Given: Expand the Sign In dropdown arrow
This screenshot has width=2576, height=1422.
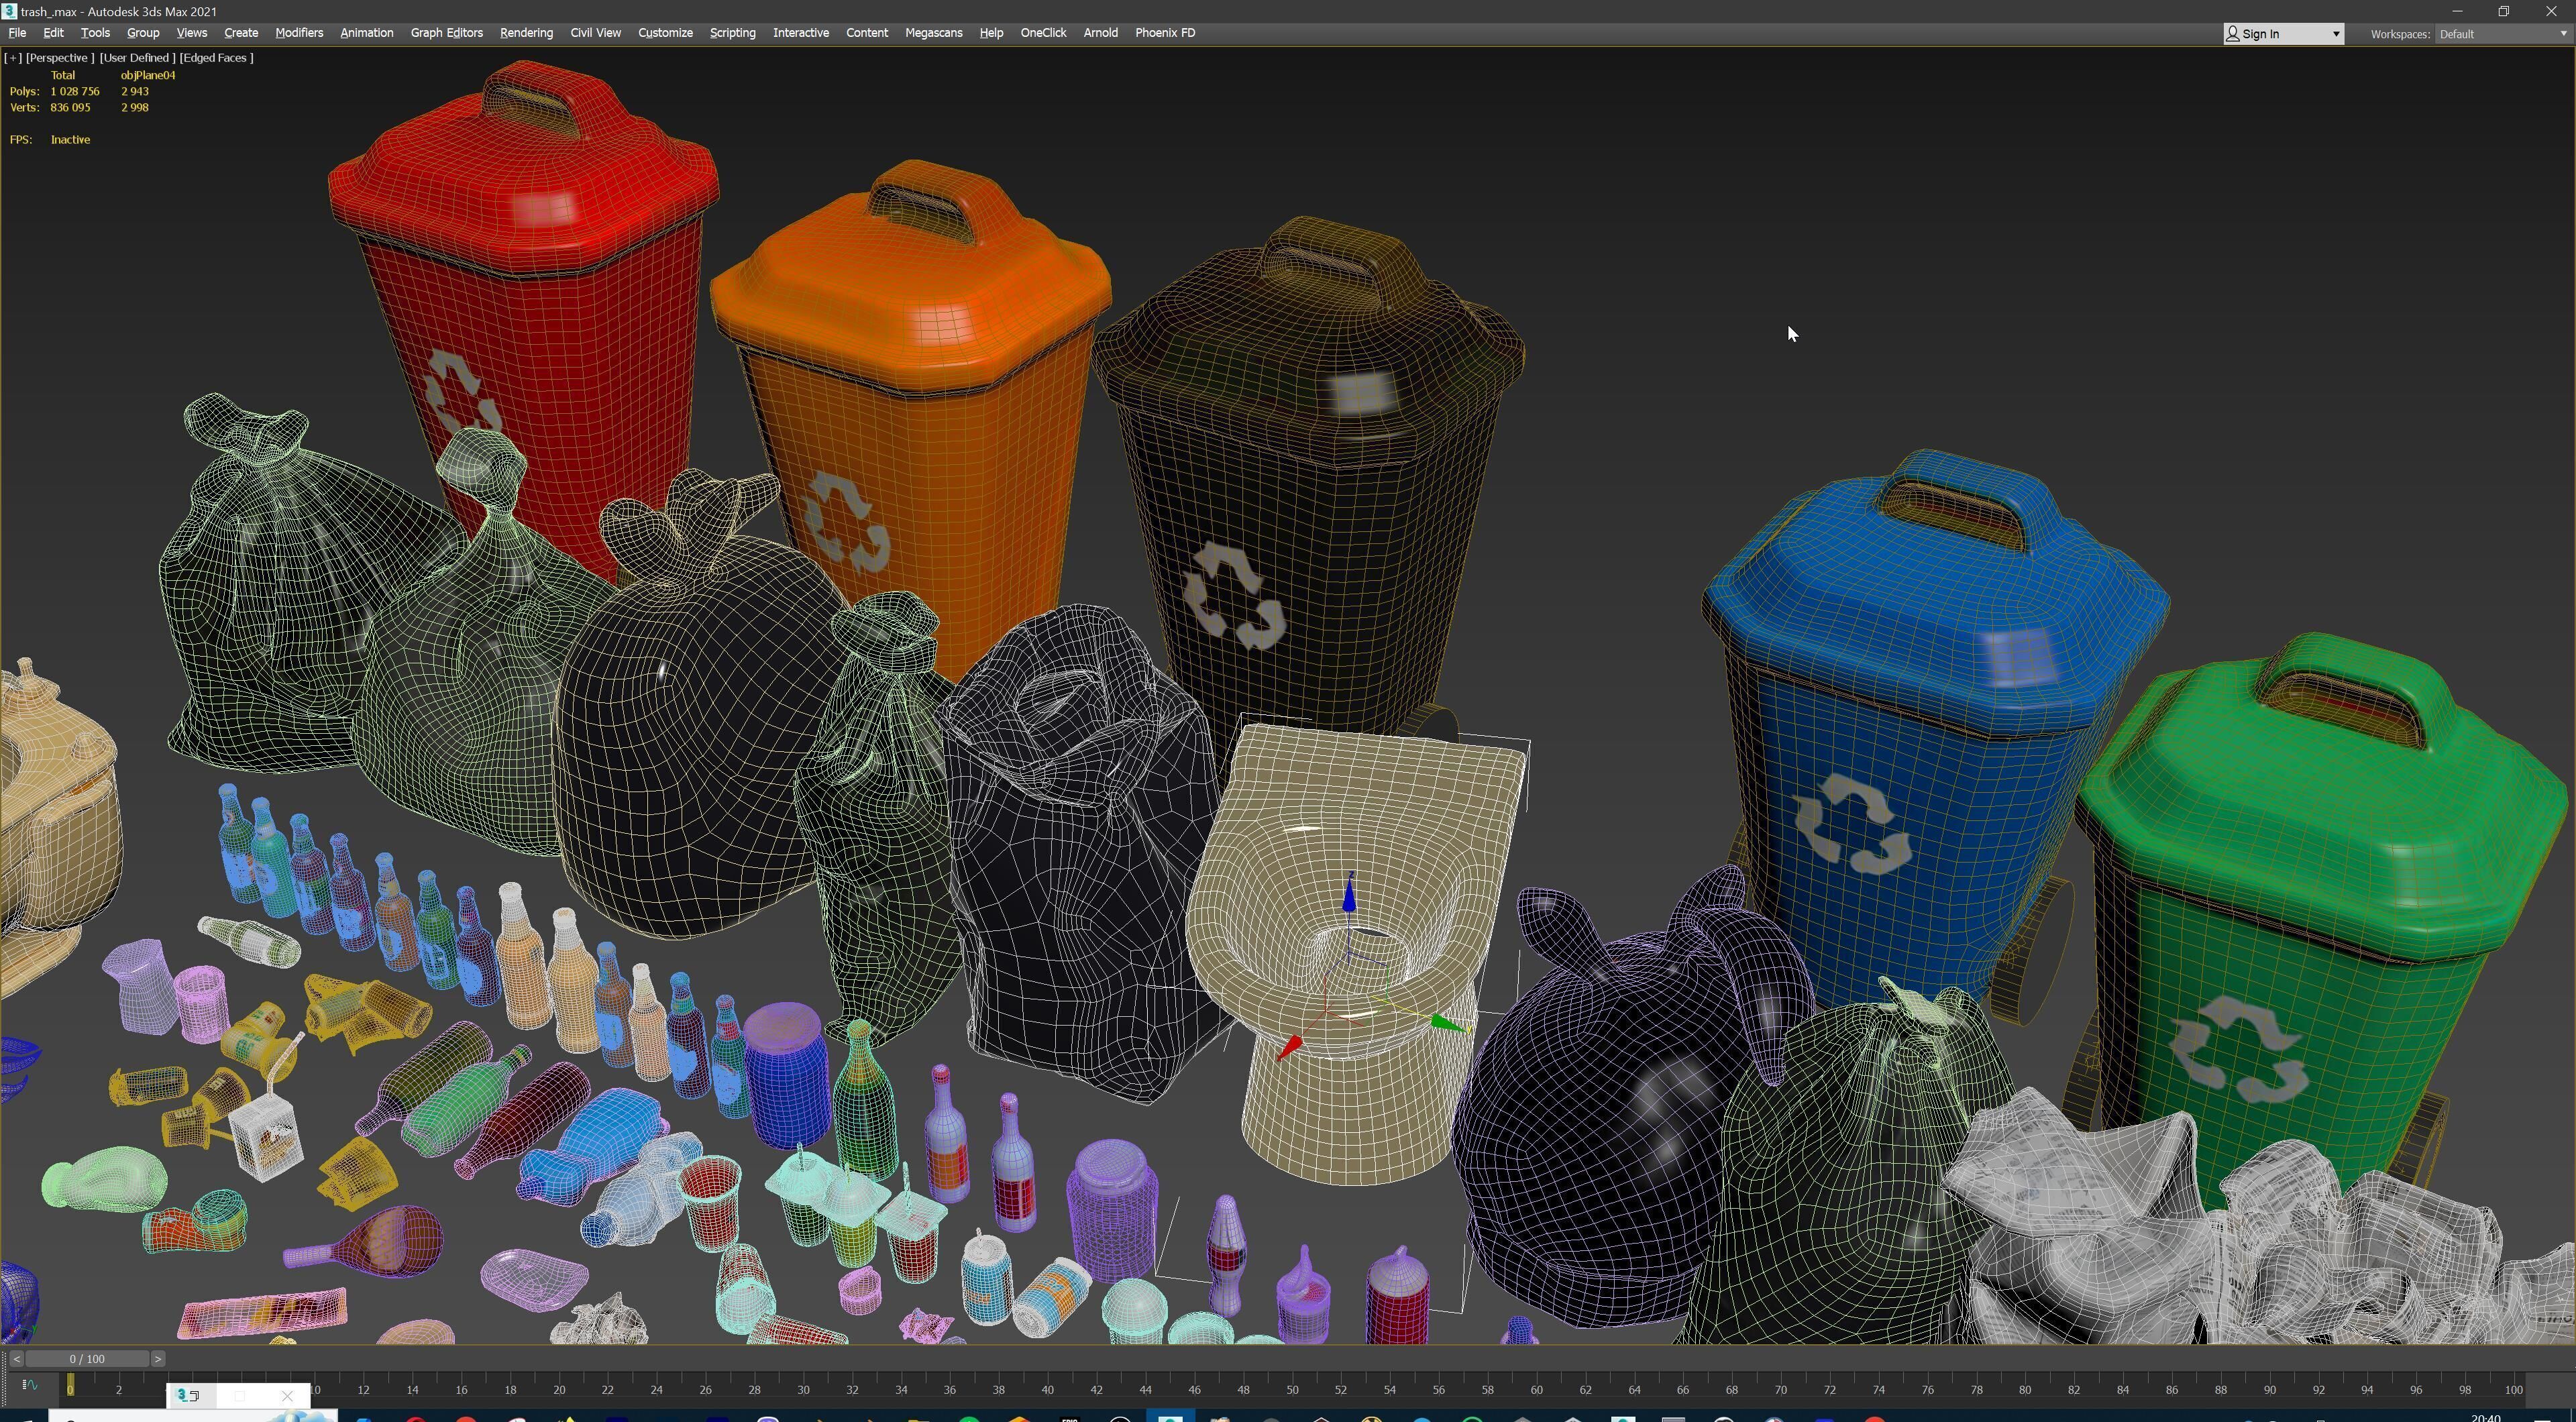Looking at the screenshot, I should tap(2336, 34).
